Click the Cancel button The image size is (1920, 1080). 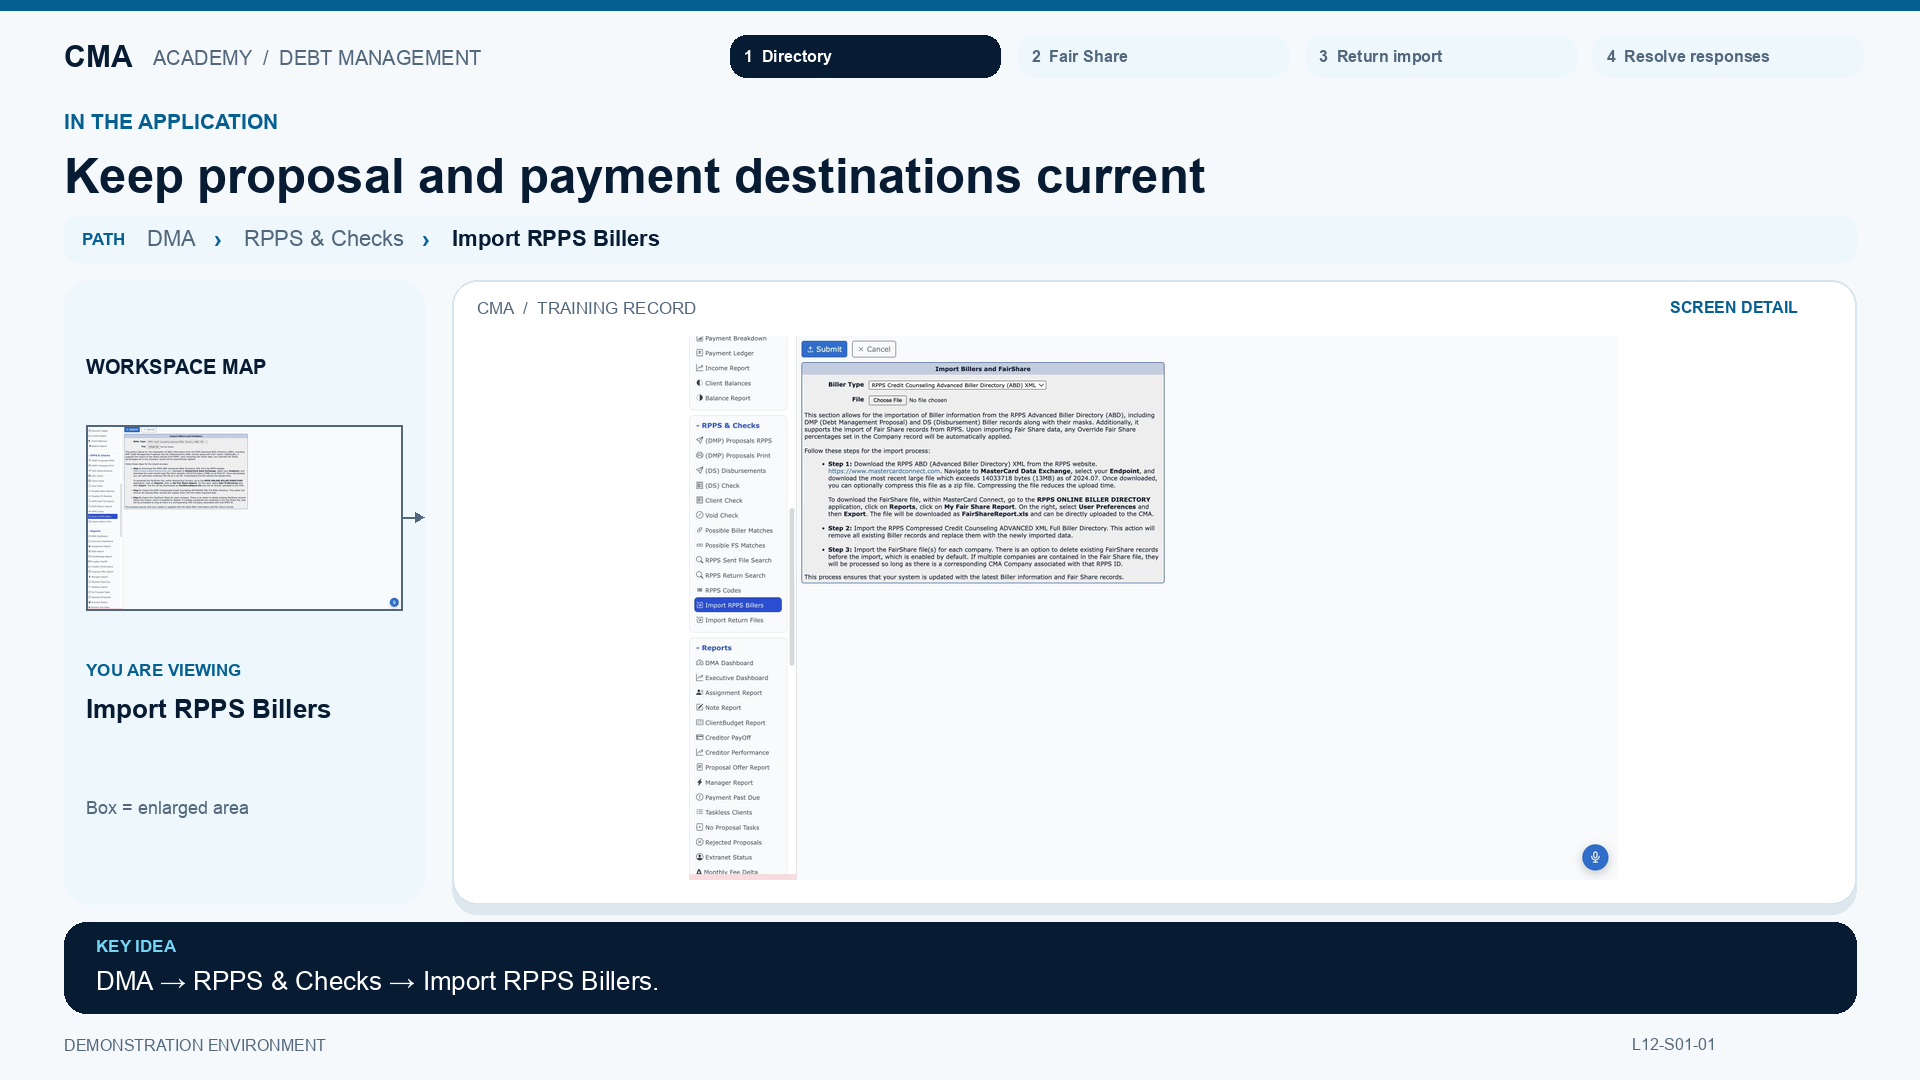(874, 349)
